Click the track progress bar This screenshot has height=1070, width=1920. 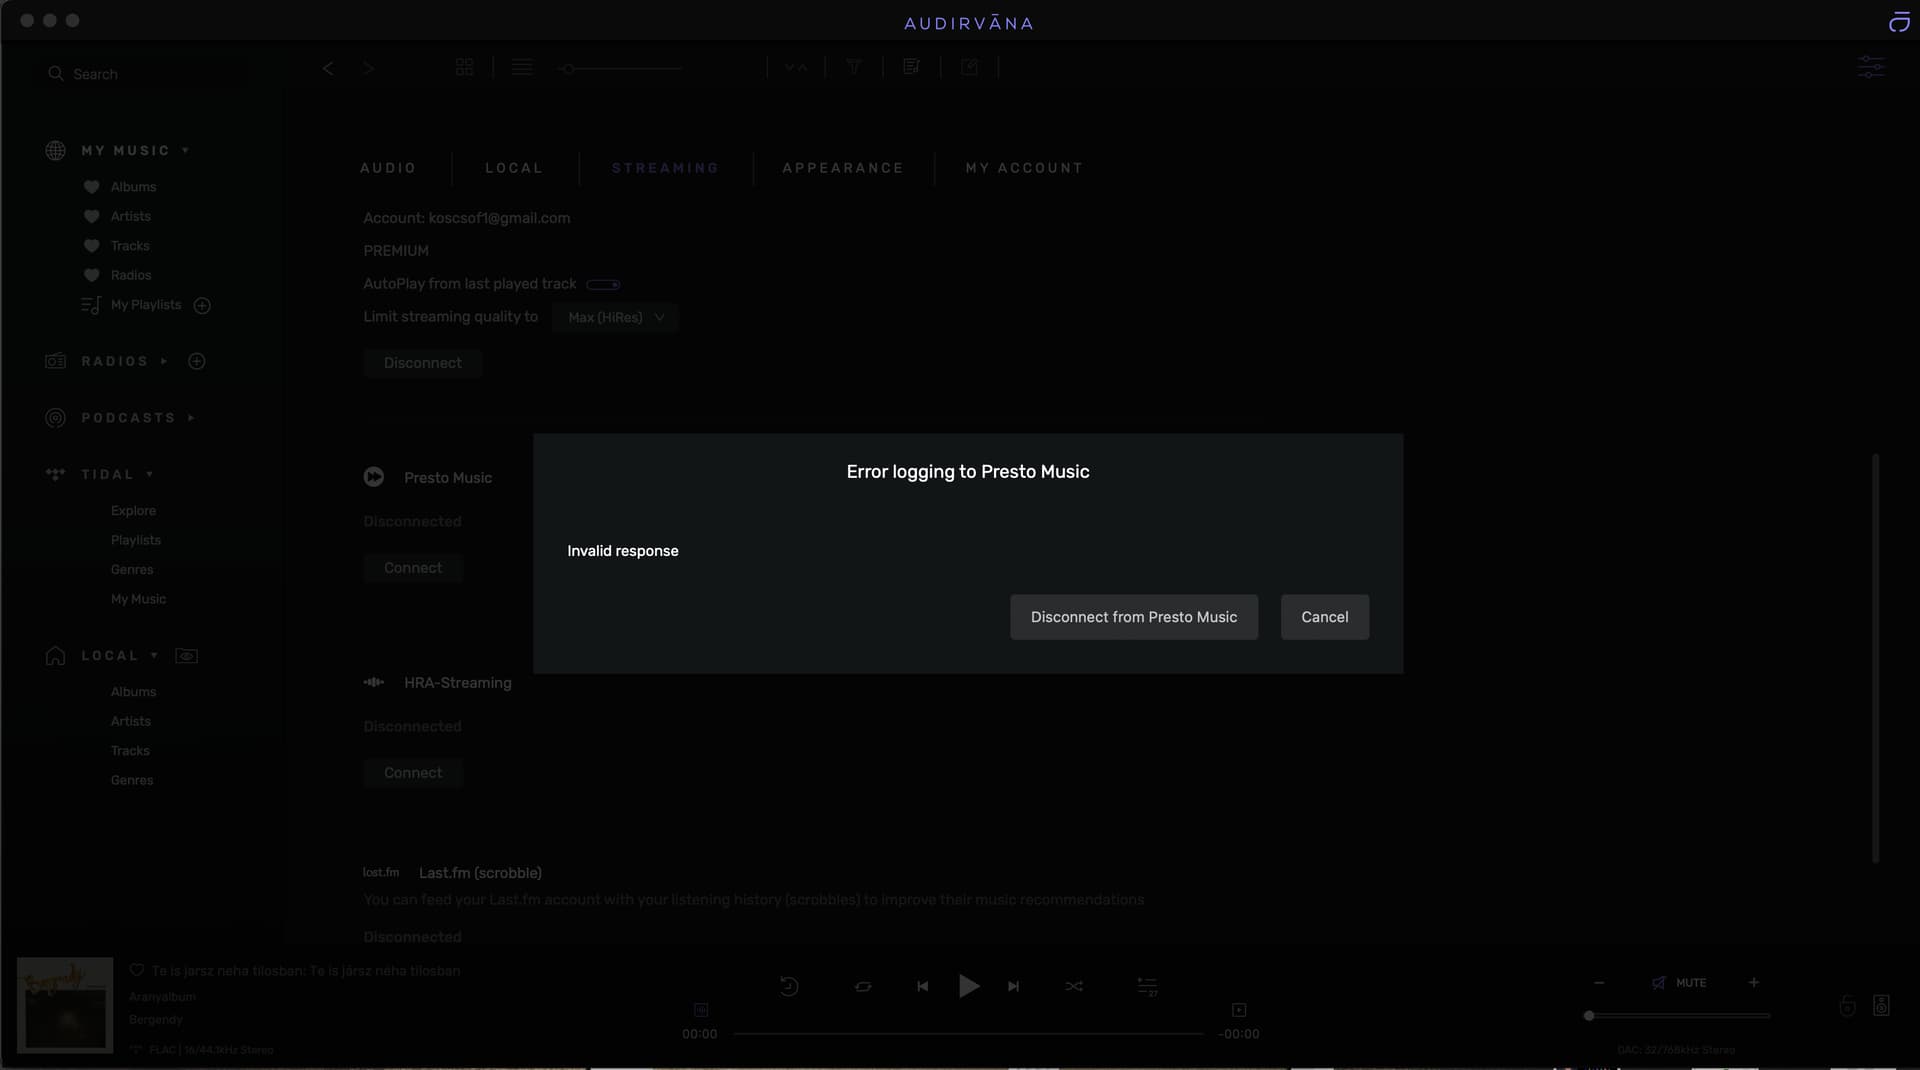[968, 1034]
